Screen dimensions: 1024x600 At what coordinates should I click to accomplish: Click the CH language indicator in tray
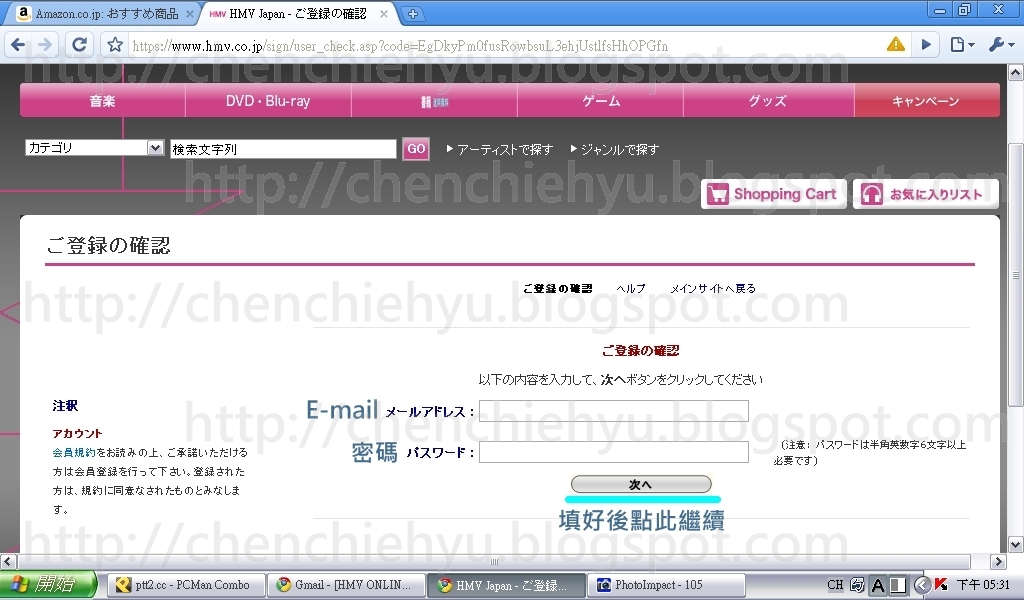(835, 585)
